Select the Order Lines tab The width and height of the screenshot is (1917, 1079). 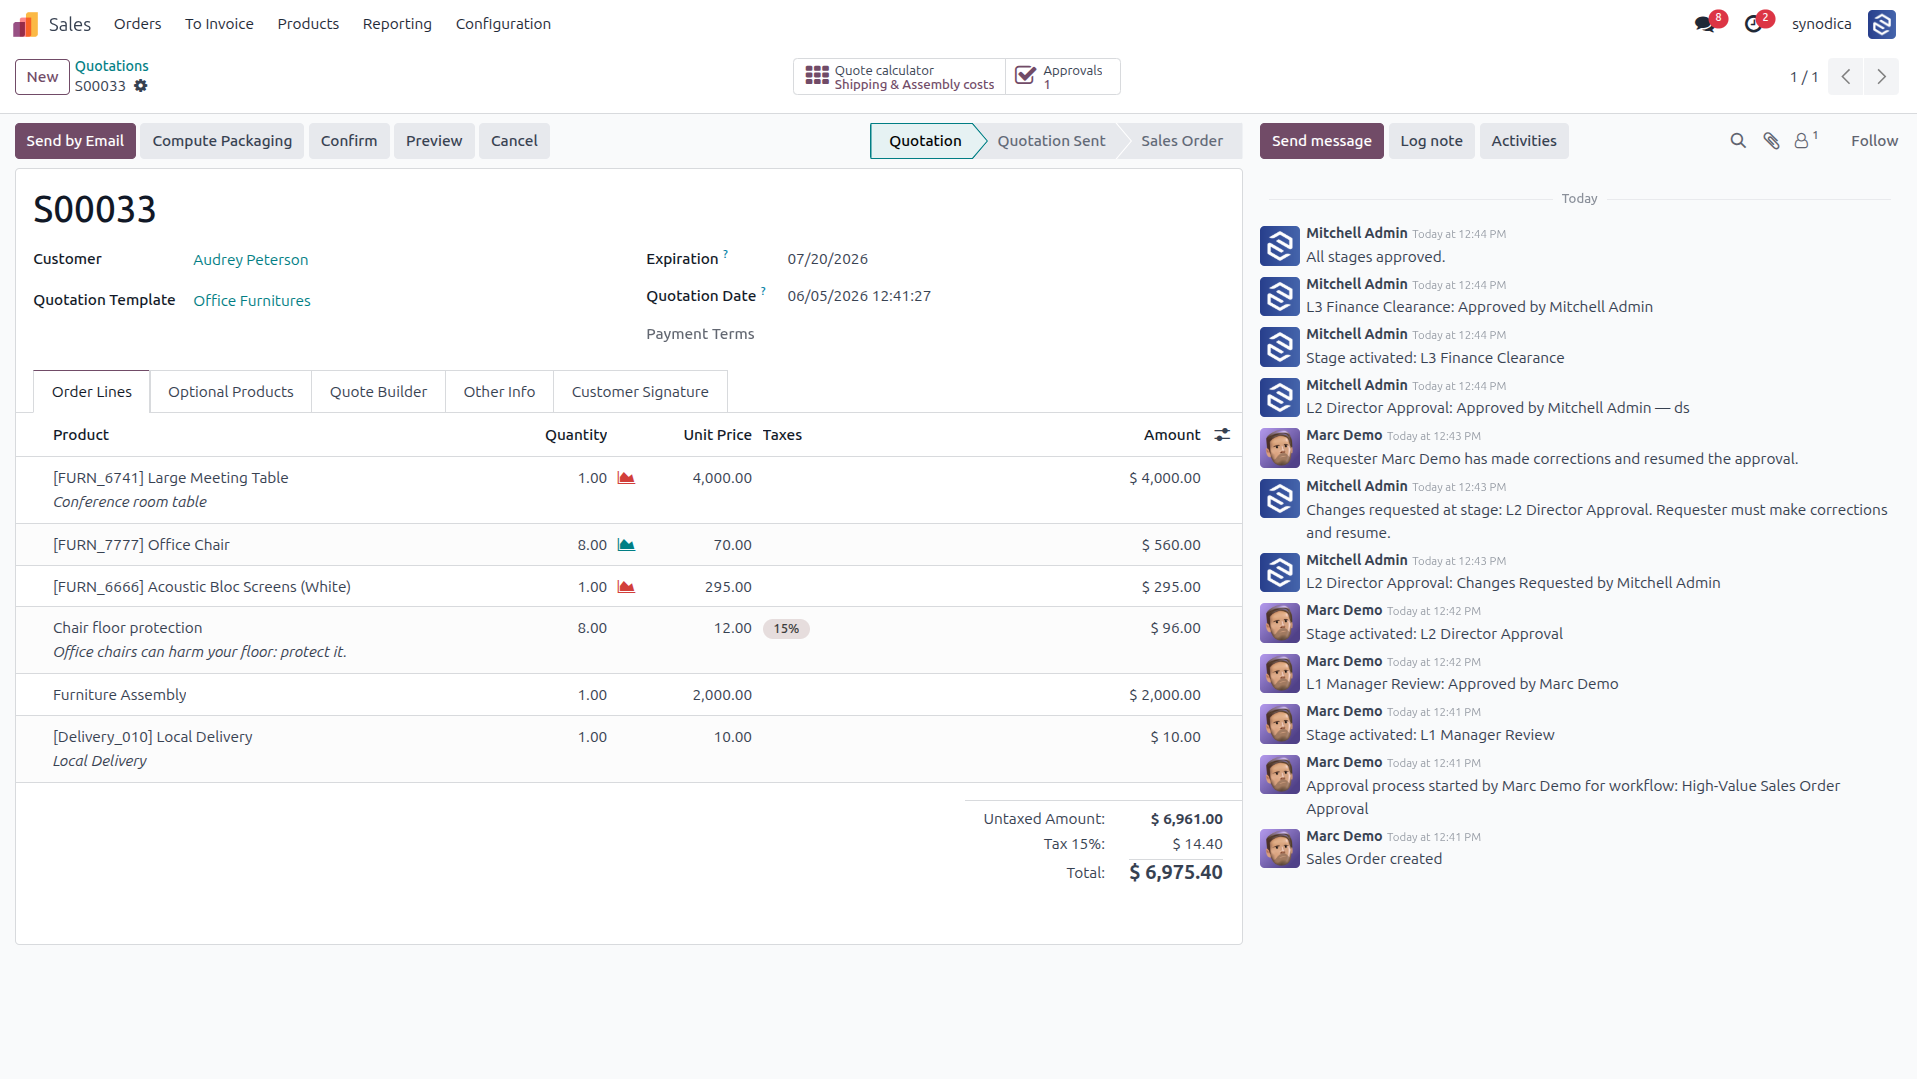(x=92, y=392)
